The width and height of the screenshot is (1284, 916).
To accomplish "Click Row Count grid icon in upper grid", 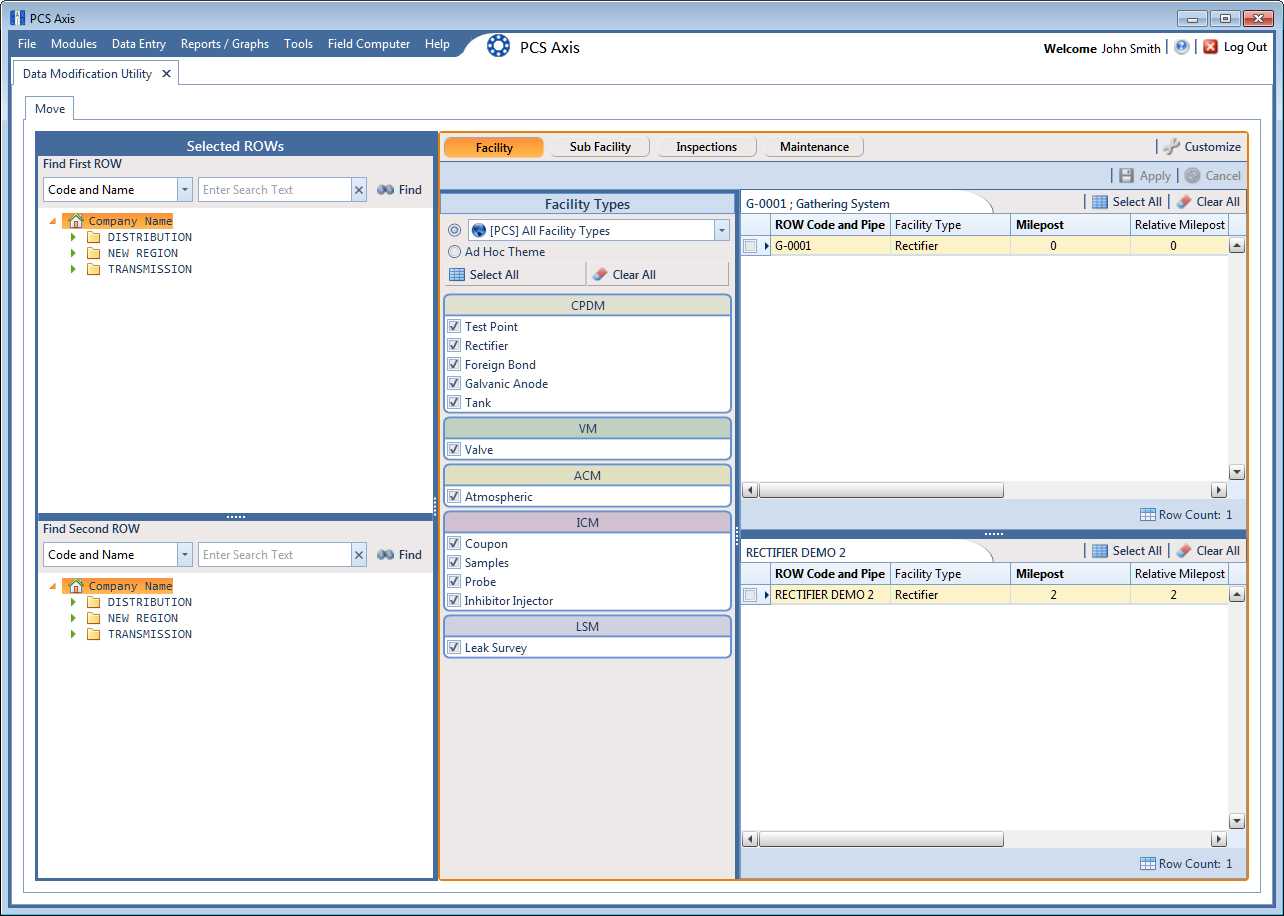I will pos(1148,515).
